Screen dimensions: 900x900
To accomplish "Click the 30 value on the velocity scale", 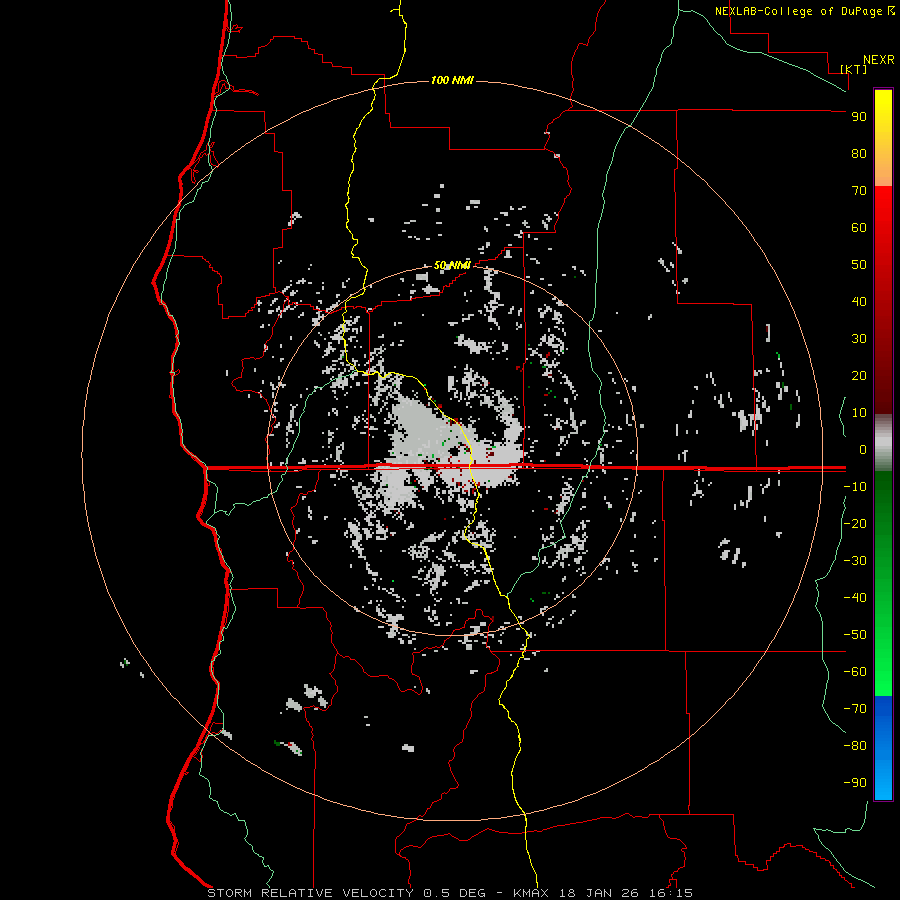I will point(859,339).
